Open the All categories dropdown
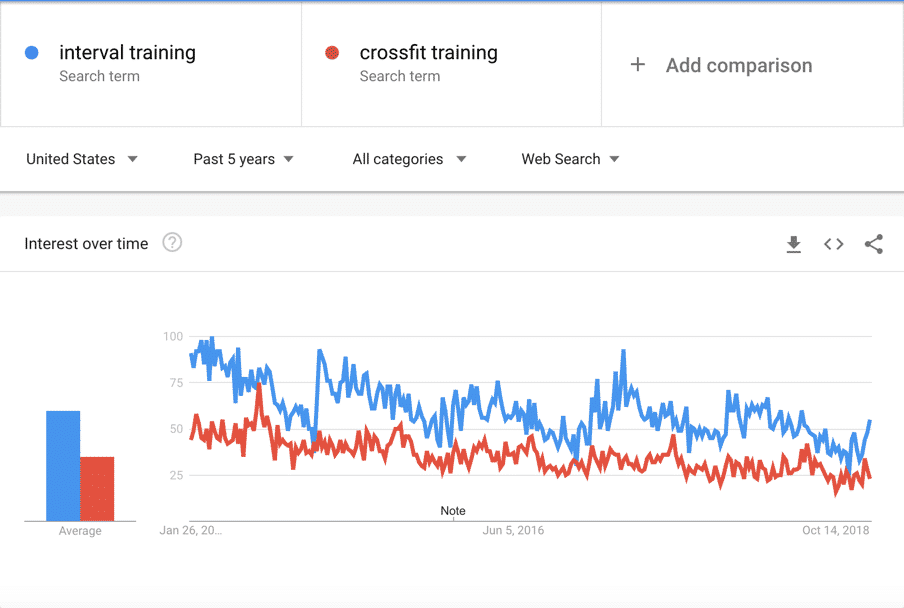Viewport: 904px width, 608px height. (409, 159)
